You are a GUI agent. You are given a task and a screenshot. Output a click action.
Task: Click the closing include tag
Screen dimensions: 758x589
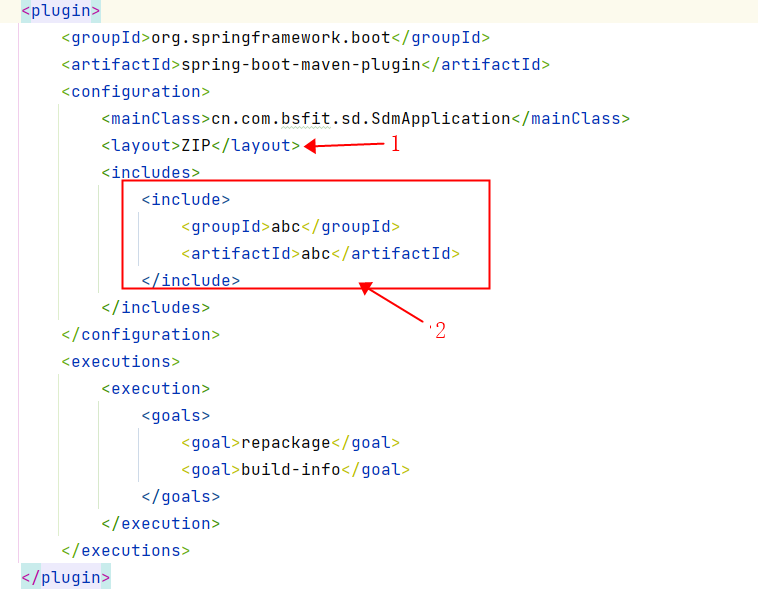pos(190,280)
